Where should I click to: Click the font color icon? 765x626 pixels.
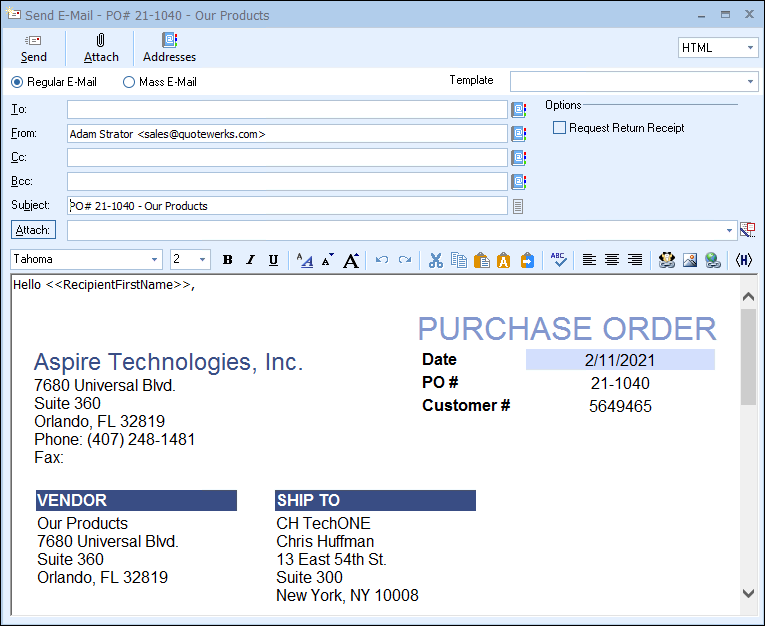pyautogui.click(x=306, y=260)
